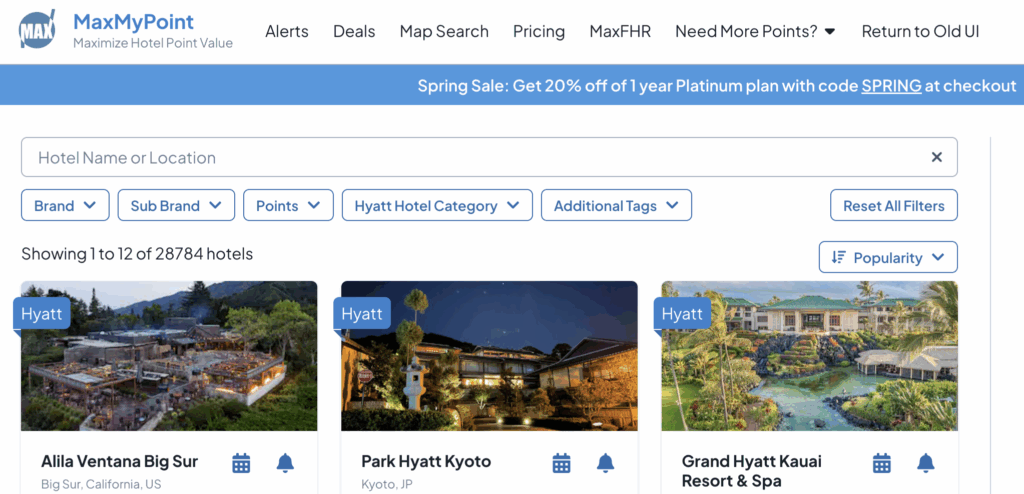This screenshot has height=494, width=1024.
Task: Open the Sub Brand filter dropdown
Action: coord(176,206)
